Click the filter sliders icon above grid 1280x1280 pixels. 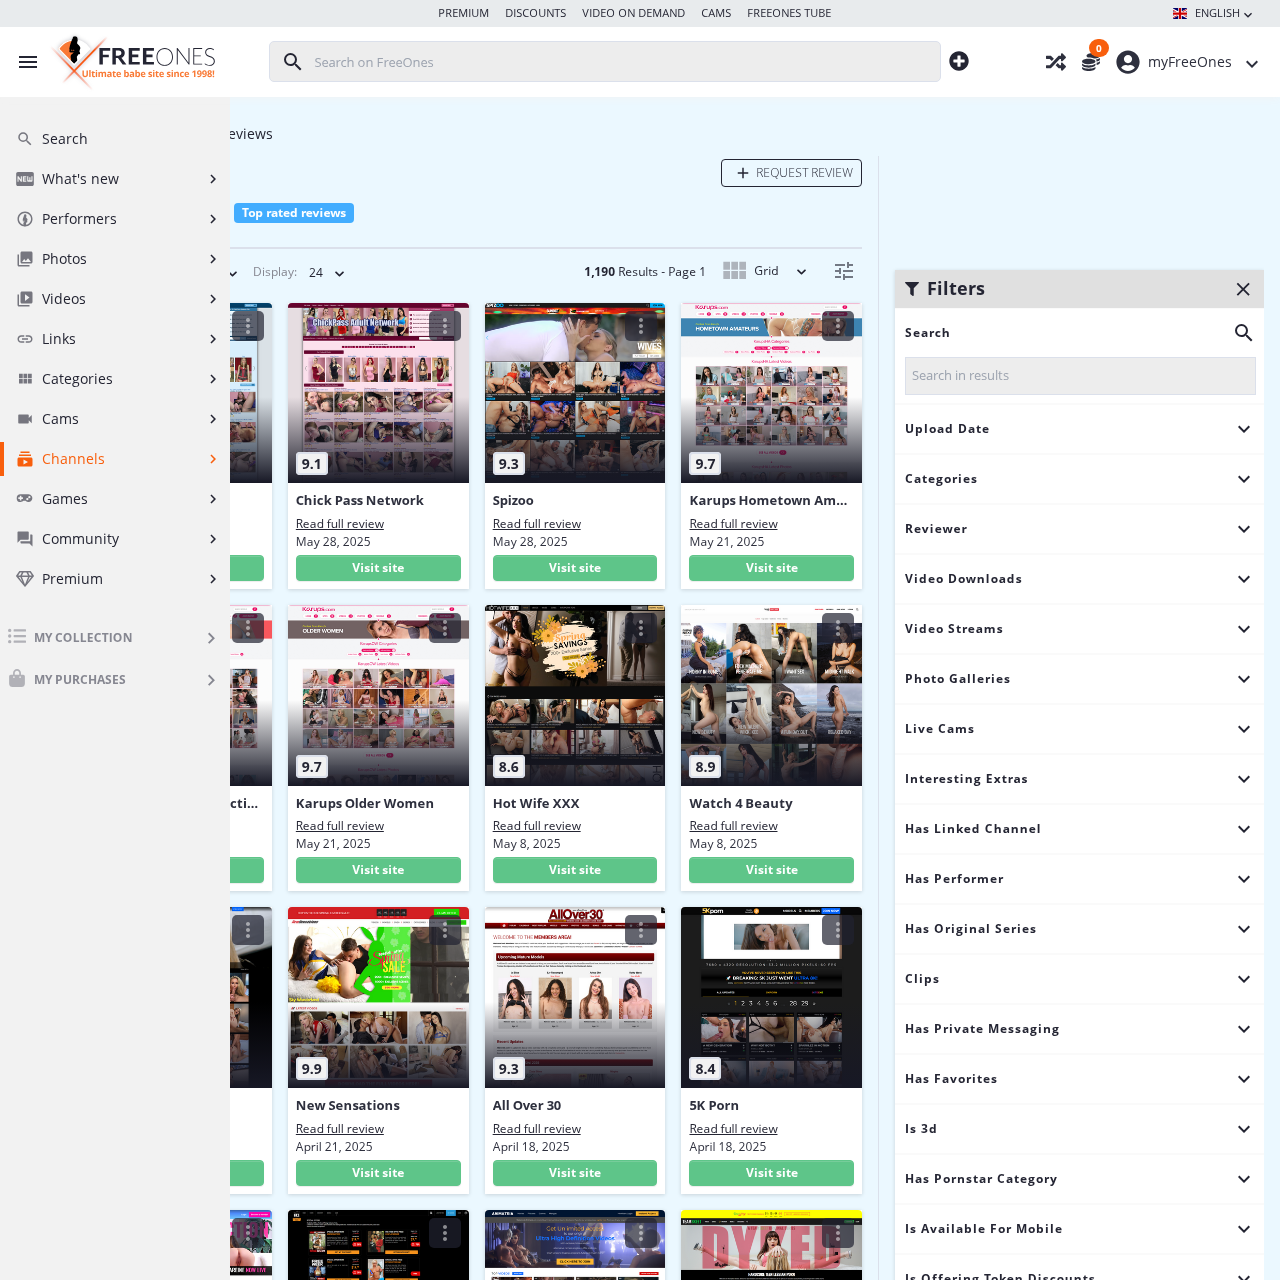coord(844,271)
